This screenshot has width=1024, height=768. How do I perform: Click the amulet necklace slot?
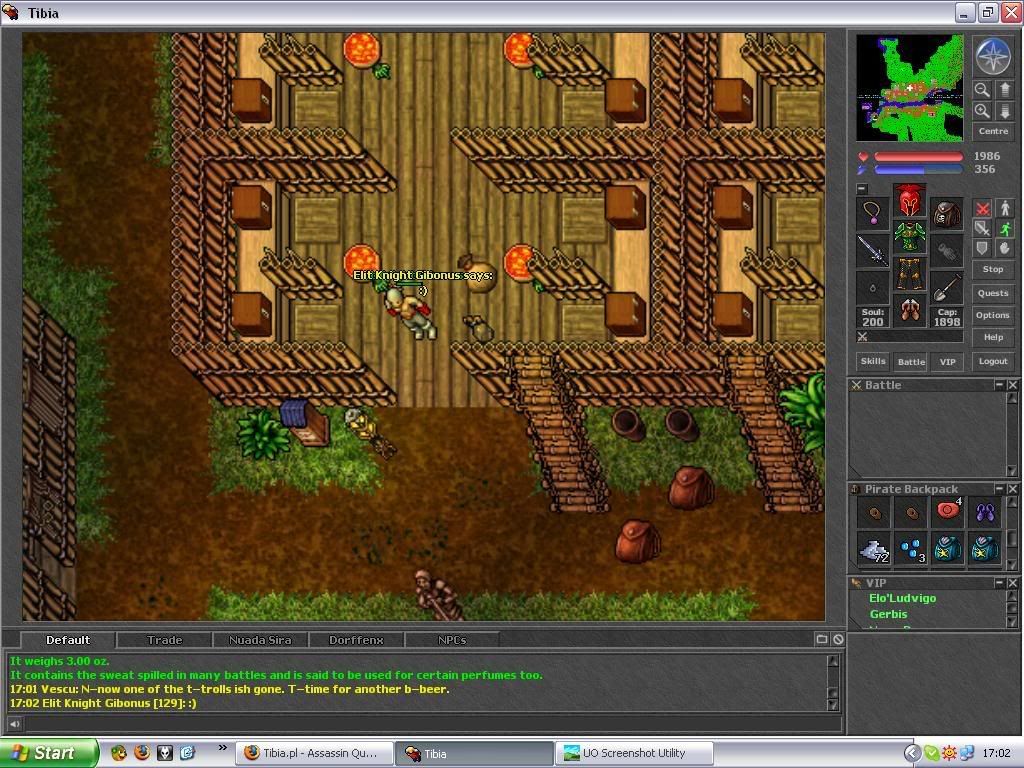[x=872, y=214]
